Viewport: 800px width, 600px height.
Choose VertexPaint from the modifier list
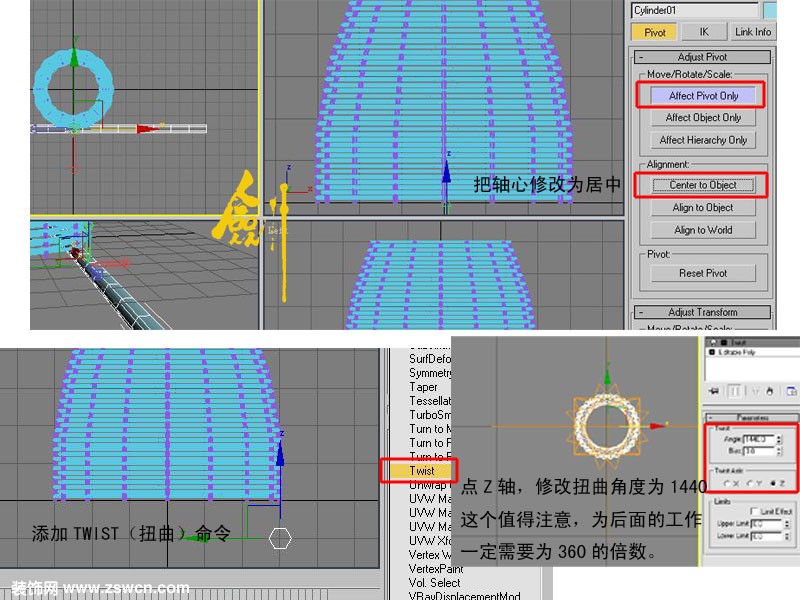(x=436, y=568)
